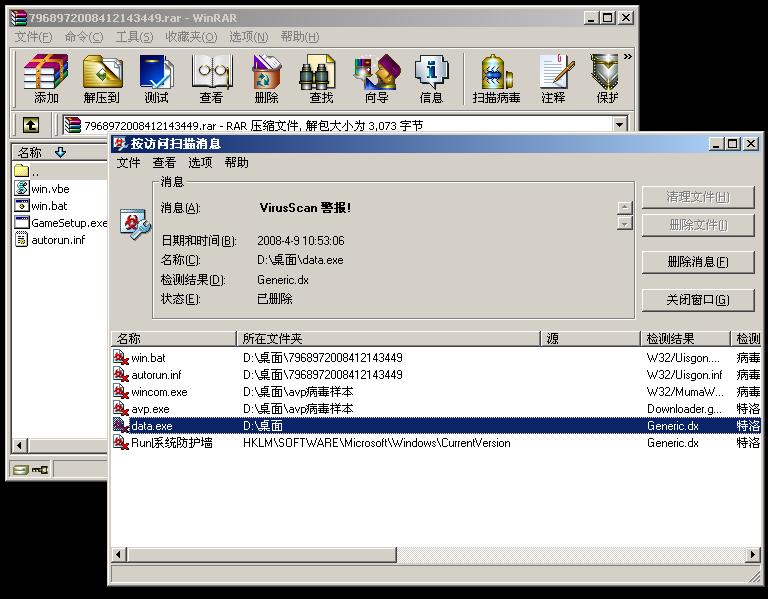Image resolution: width=768 pixels, height=599 pixels.
Task: Sort by Detected As (检测结果) column header
Action: coord(685,338)
